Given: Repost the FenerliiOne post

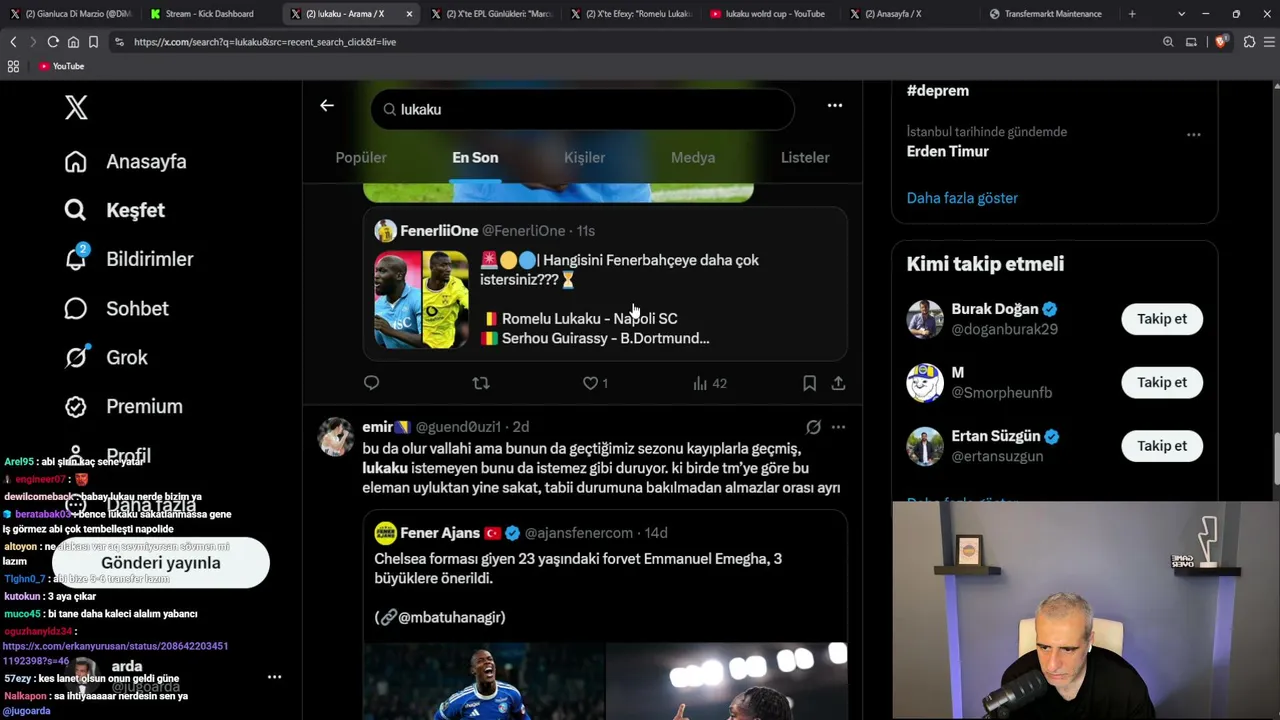Looking at the screenshot, I should click(x=481, y=383).
